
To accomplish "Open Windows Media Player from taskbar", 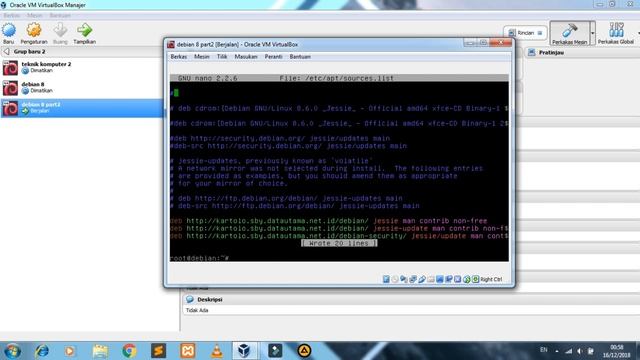I will (x=69, y=351).
